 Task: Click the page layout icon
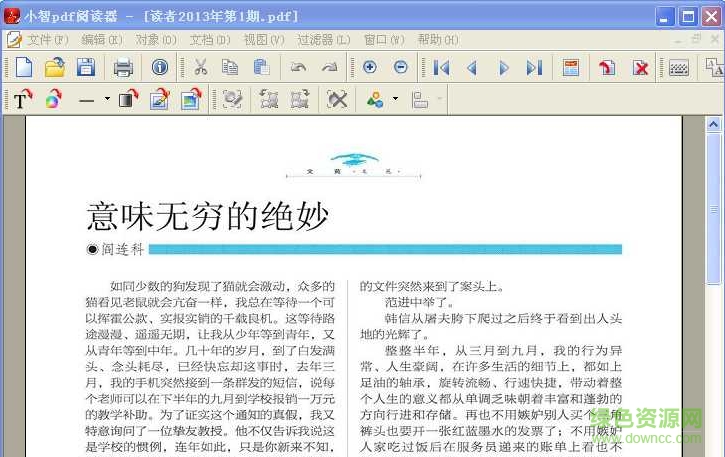click(571, 68)
